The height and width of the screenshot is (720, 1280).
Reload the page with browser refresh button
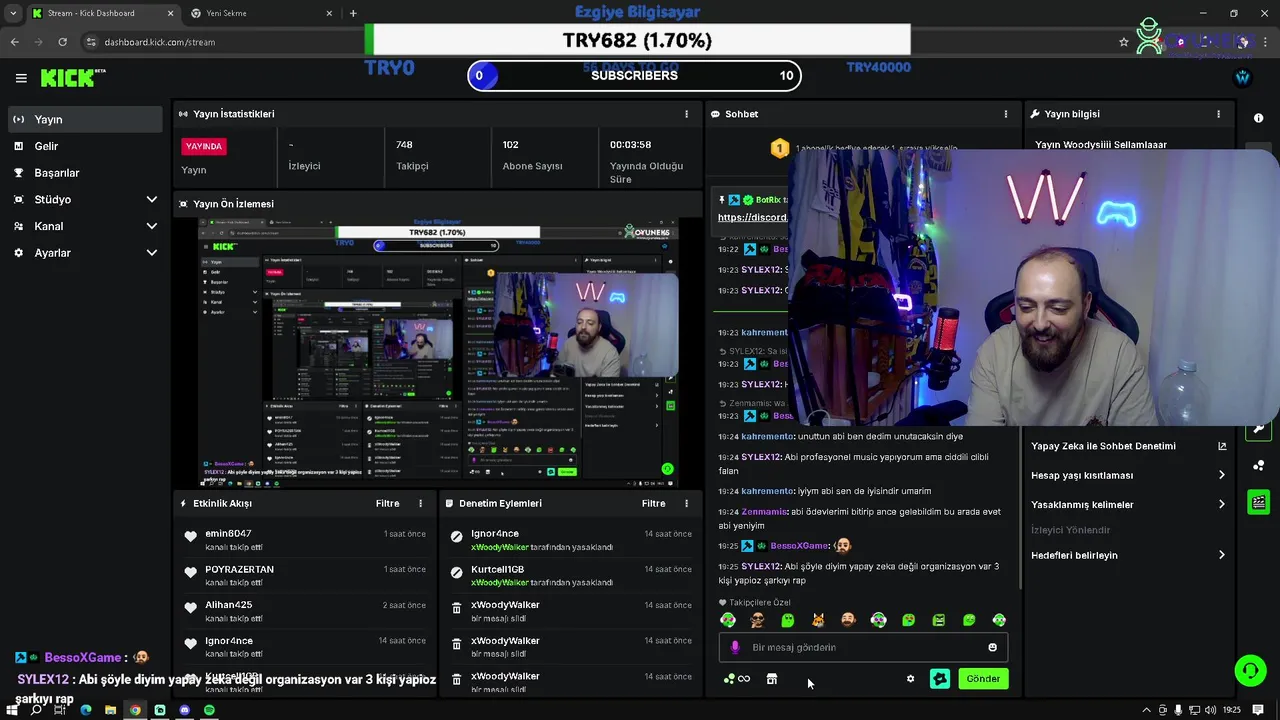62,42
